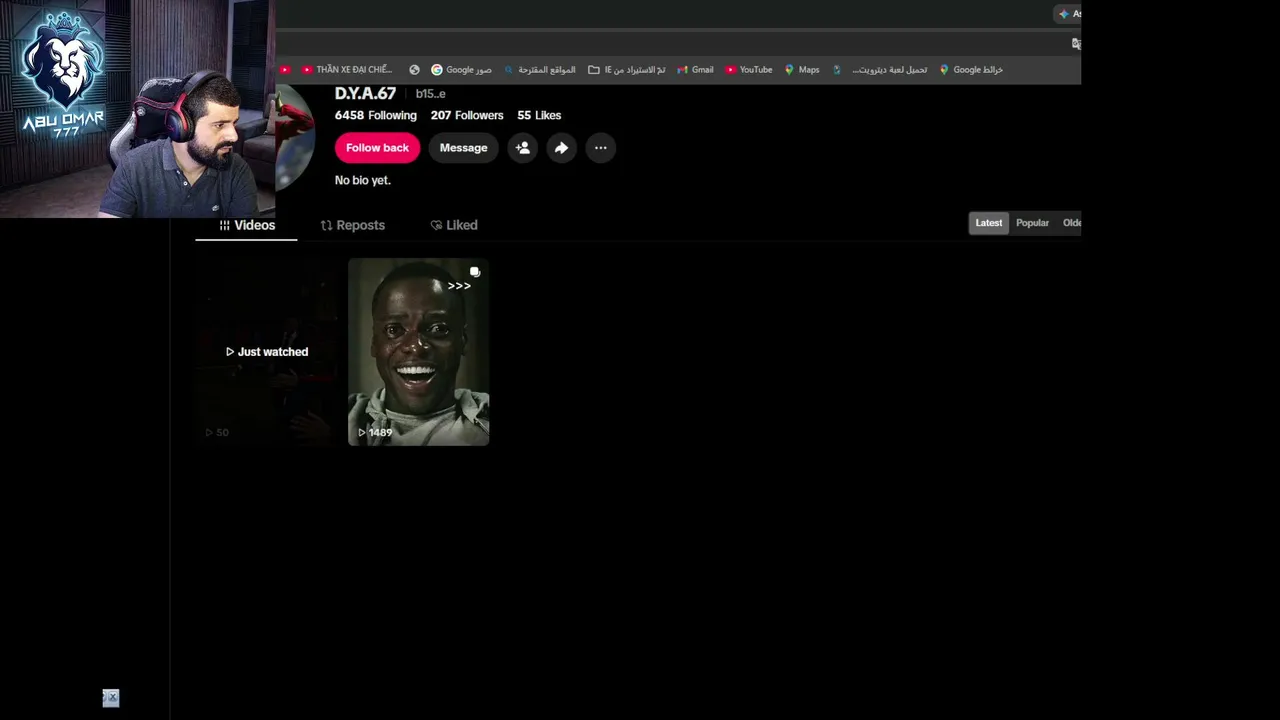This screenshot has height=720, width=1280.
Task: Play the video with 1489 views
Action: 418,352
